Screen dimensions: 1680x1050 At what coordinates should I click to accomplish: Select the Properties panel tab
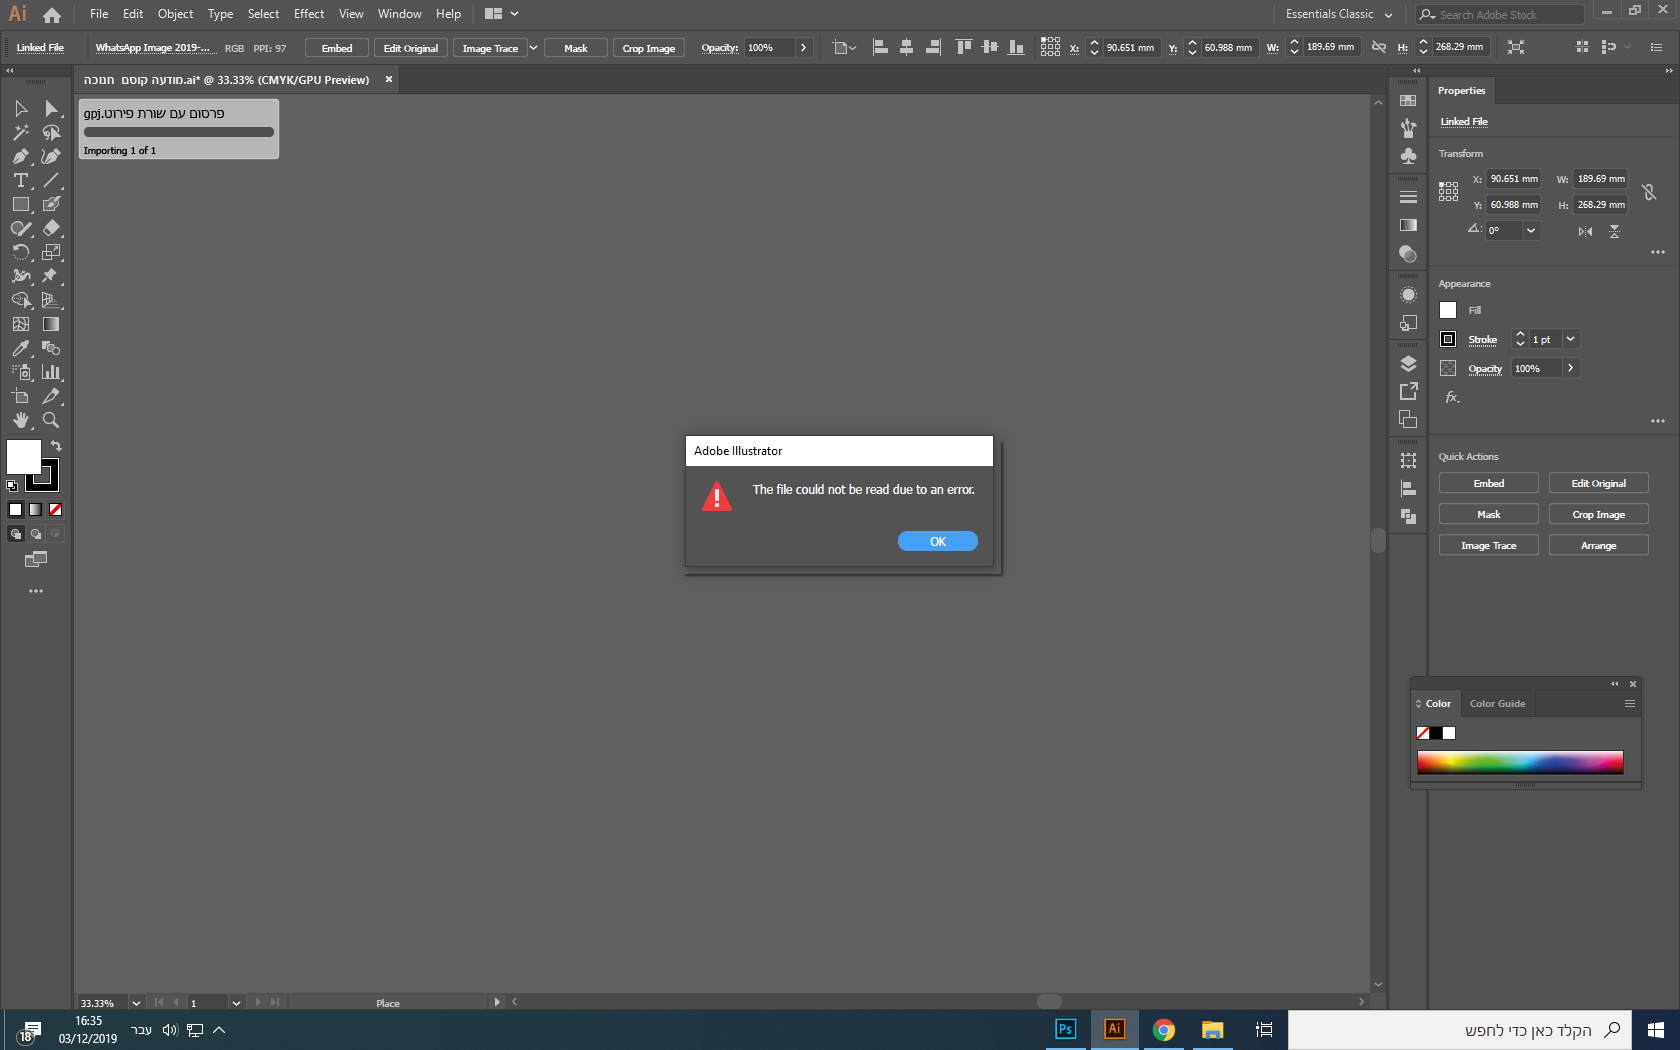tap(1461, 91)
